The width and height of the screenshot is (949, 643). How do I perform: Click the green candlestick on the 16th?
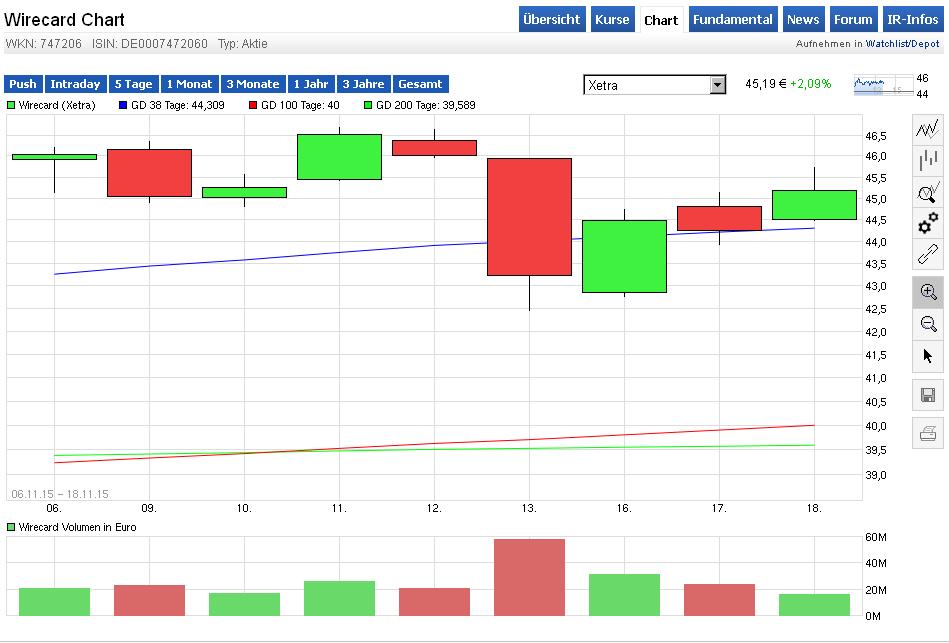click(625, 256)
